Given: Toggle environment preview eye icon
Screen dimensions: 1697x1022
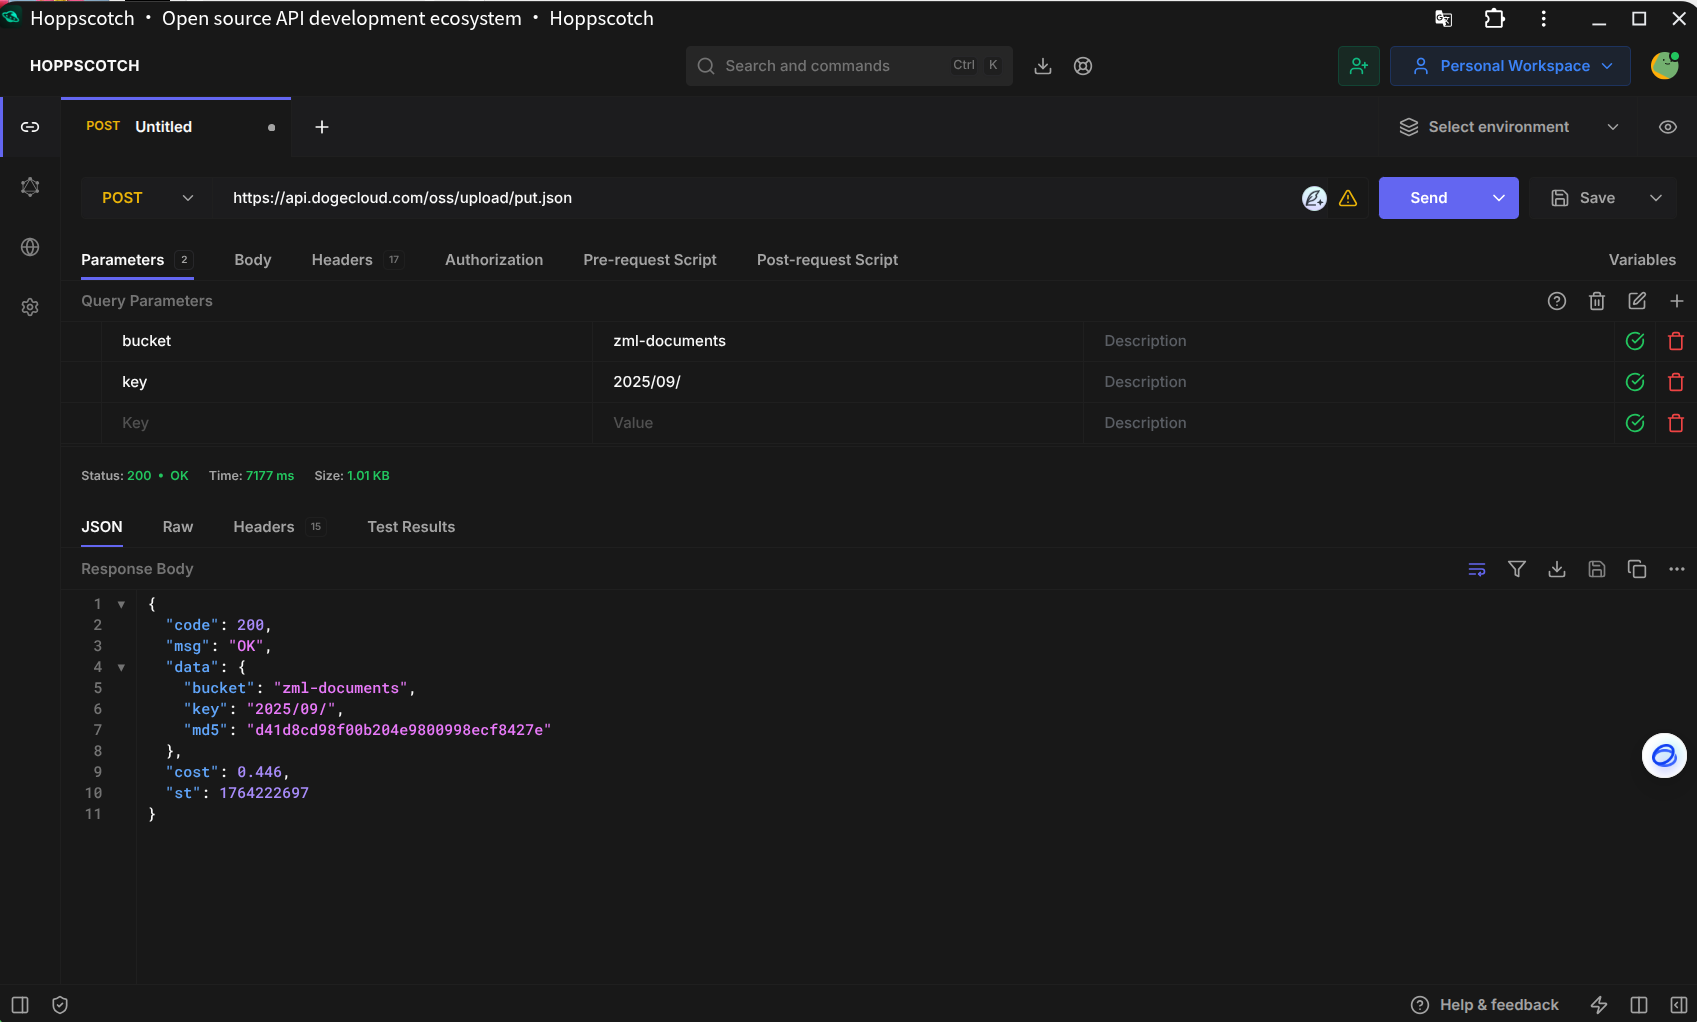Looking at the screenshot, I should click(x=1667, y=127).
